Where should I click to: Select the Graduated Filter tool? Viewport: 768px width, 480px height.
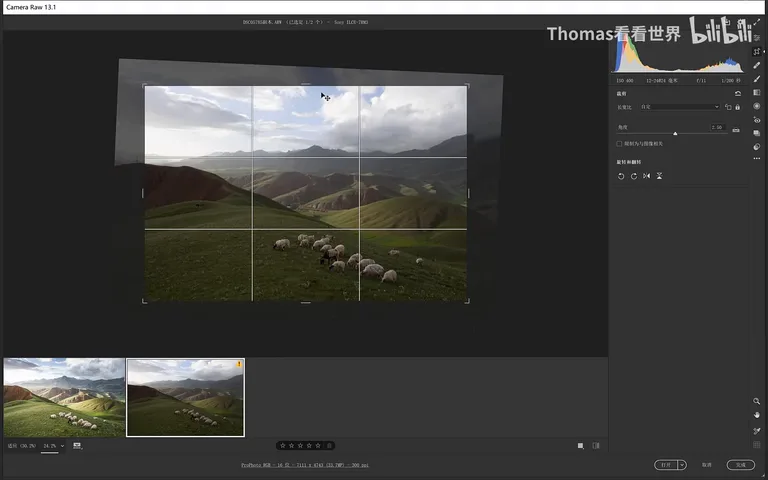click(x=757, y=93)
